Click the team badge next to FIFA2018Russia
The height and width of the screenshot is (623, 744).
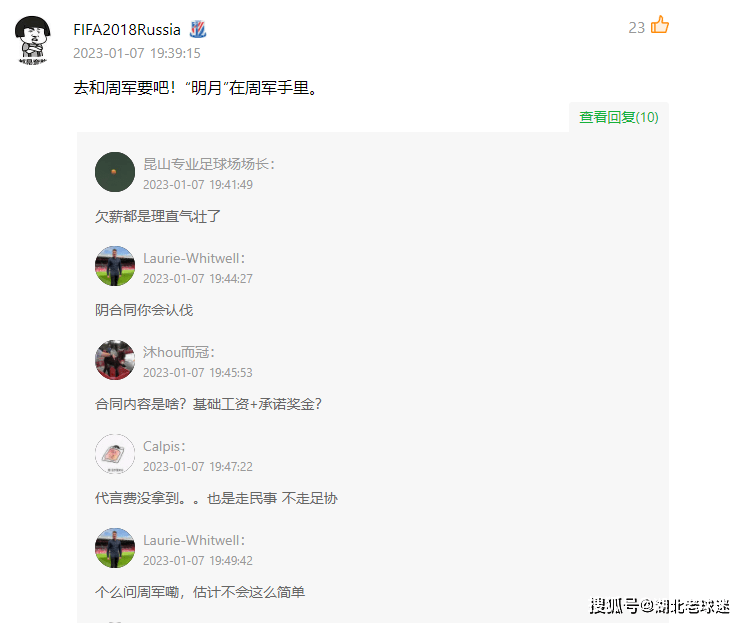click(x=198, y=29)
